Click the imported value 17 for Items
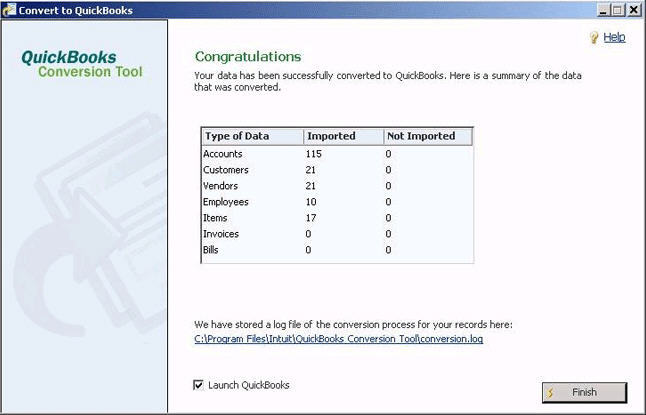Image resolution: width=646 pixels, height=415 pixels. coord(311,218)
